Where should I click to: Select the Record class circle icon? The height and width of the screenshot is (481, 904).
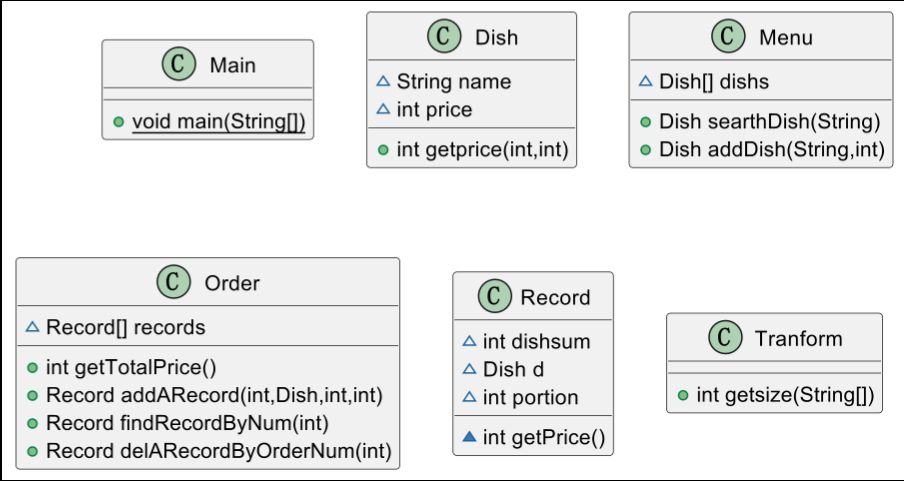495,297
